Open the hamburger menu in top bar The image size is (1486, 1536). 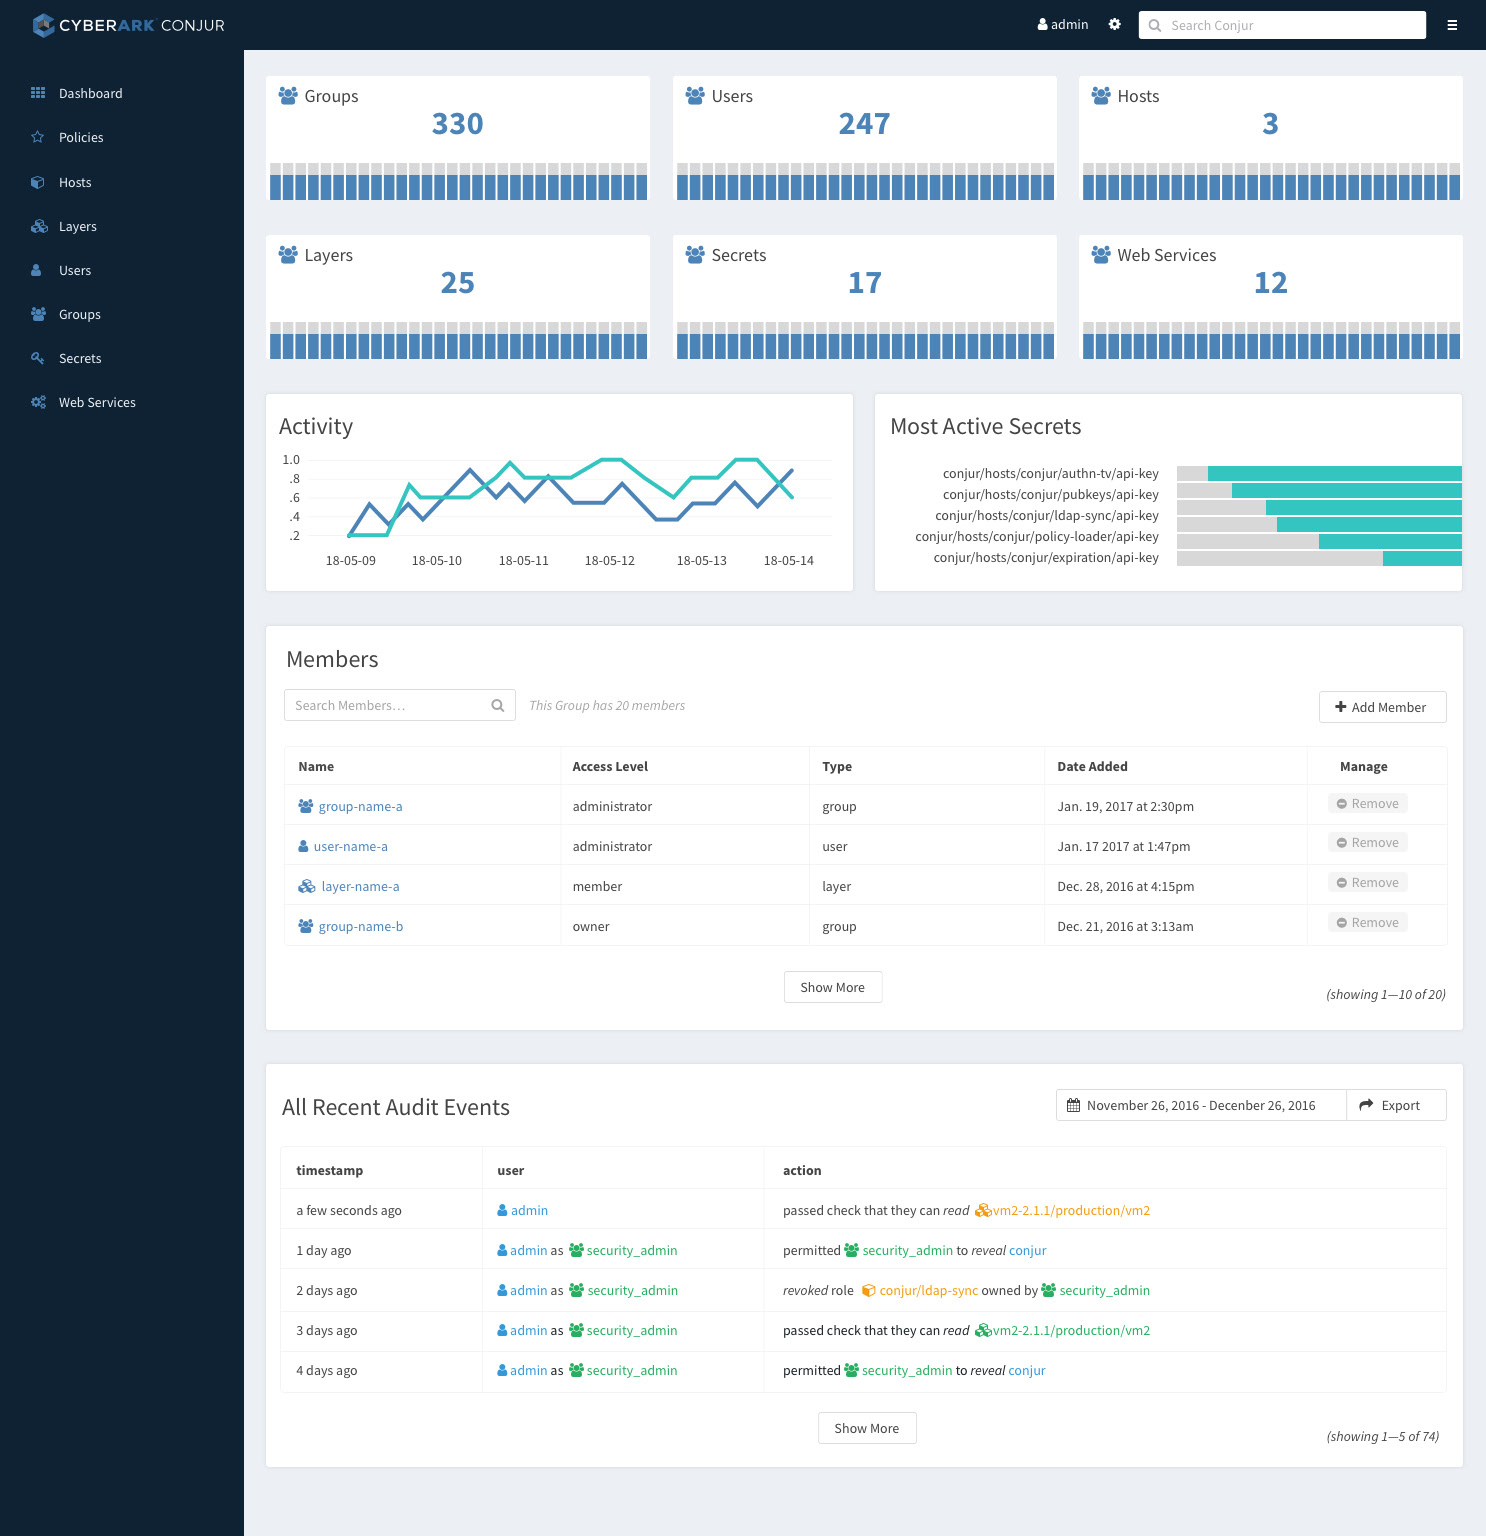pos(1452,25)
